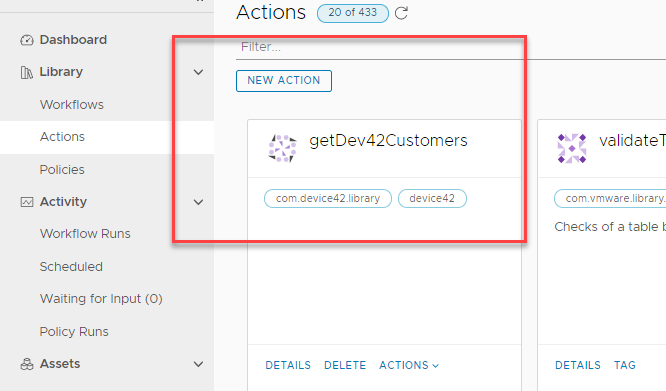This screenshot has height=391, width=666.
Task: Open Scheduled under Activity
Action: (71, 267)
